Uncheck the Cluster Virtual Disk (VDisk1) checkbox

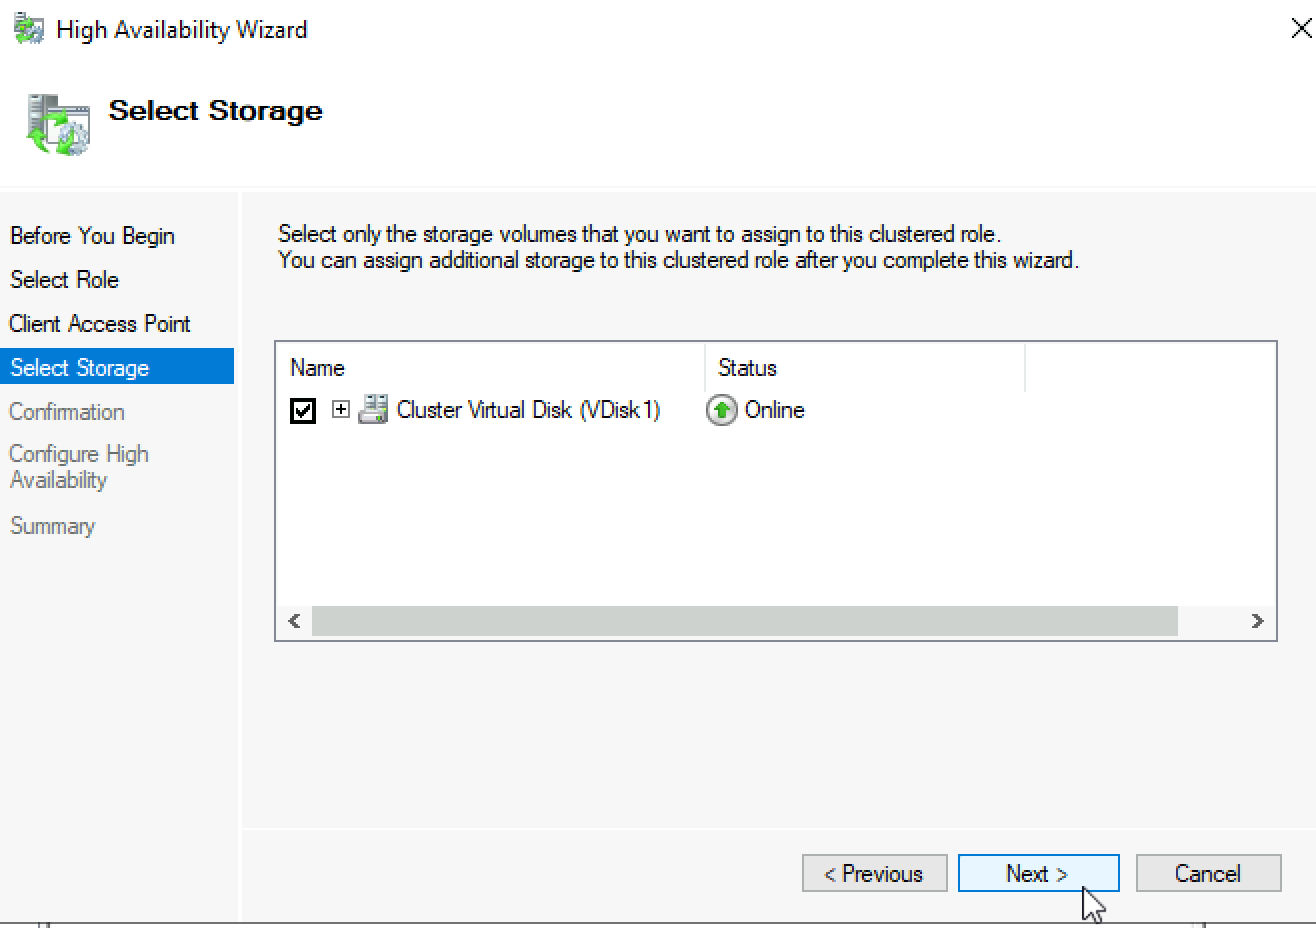(303, 410)
